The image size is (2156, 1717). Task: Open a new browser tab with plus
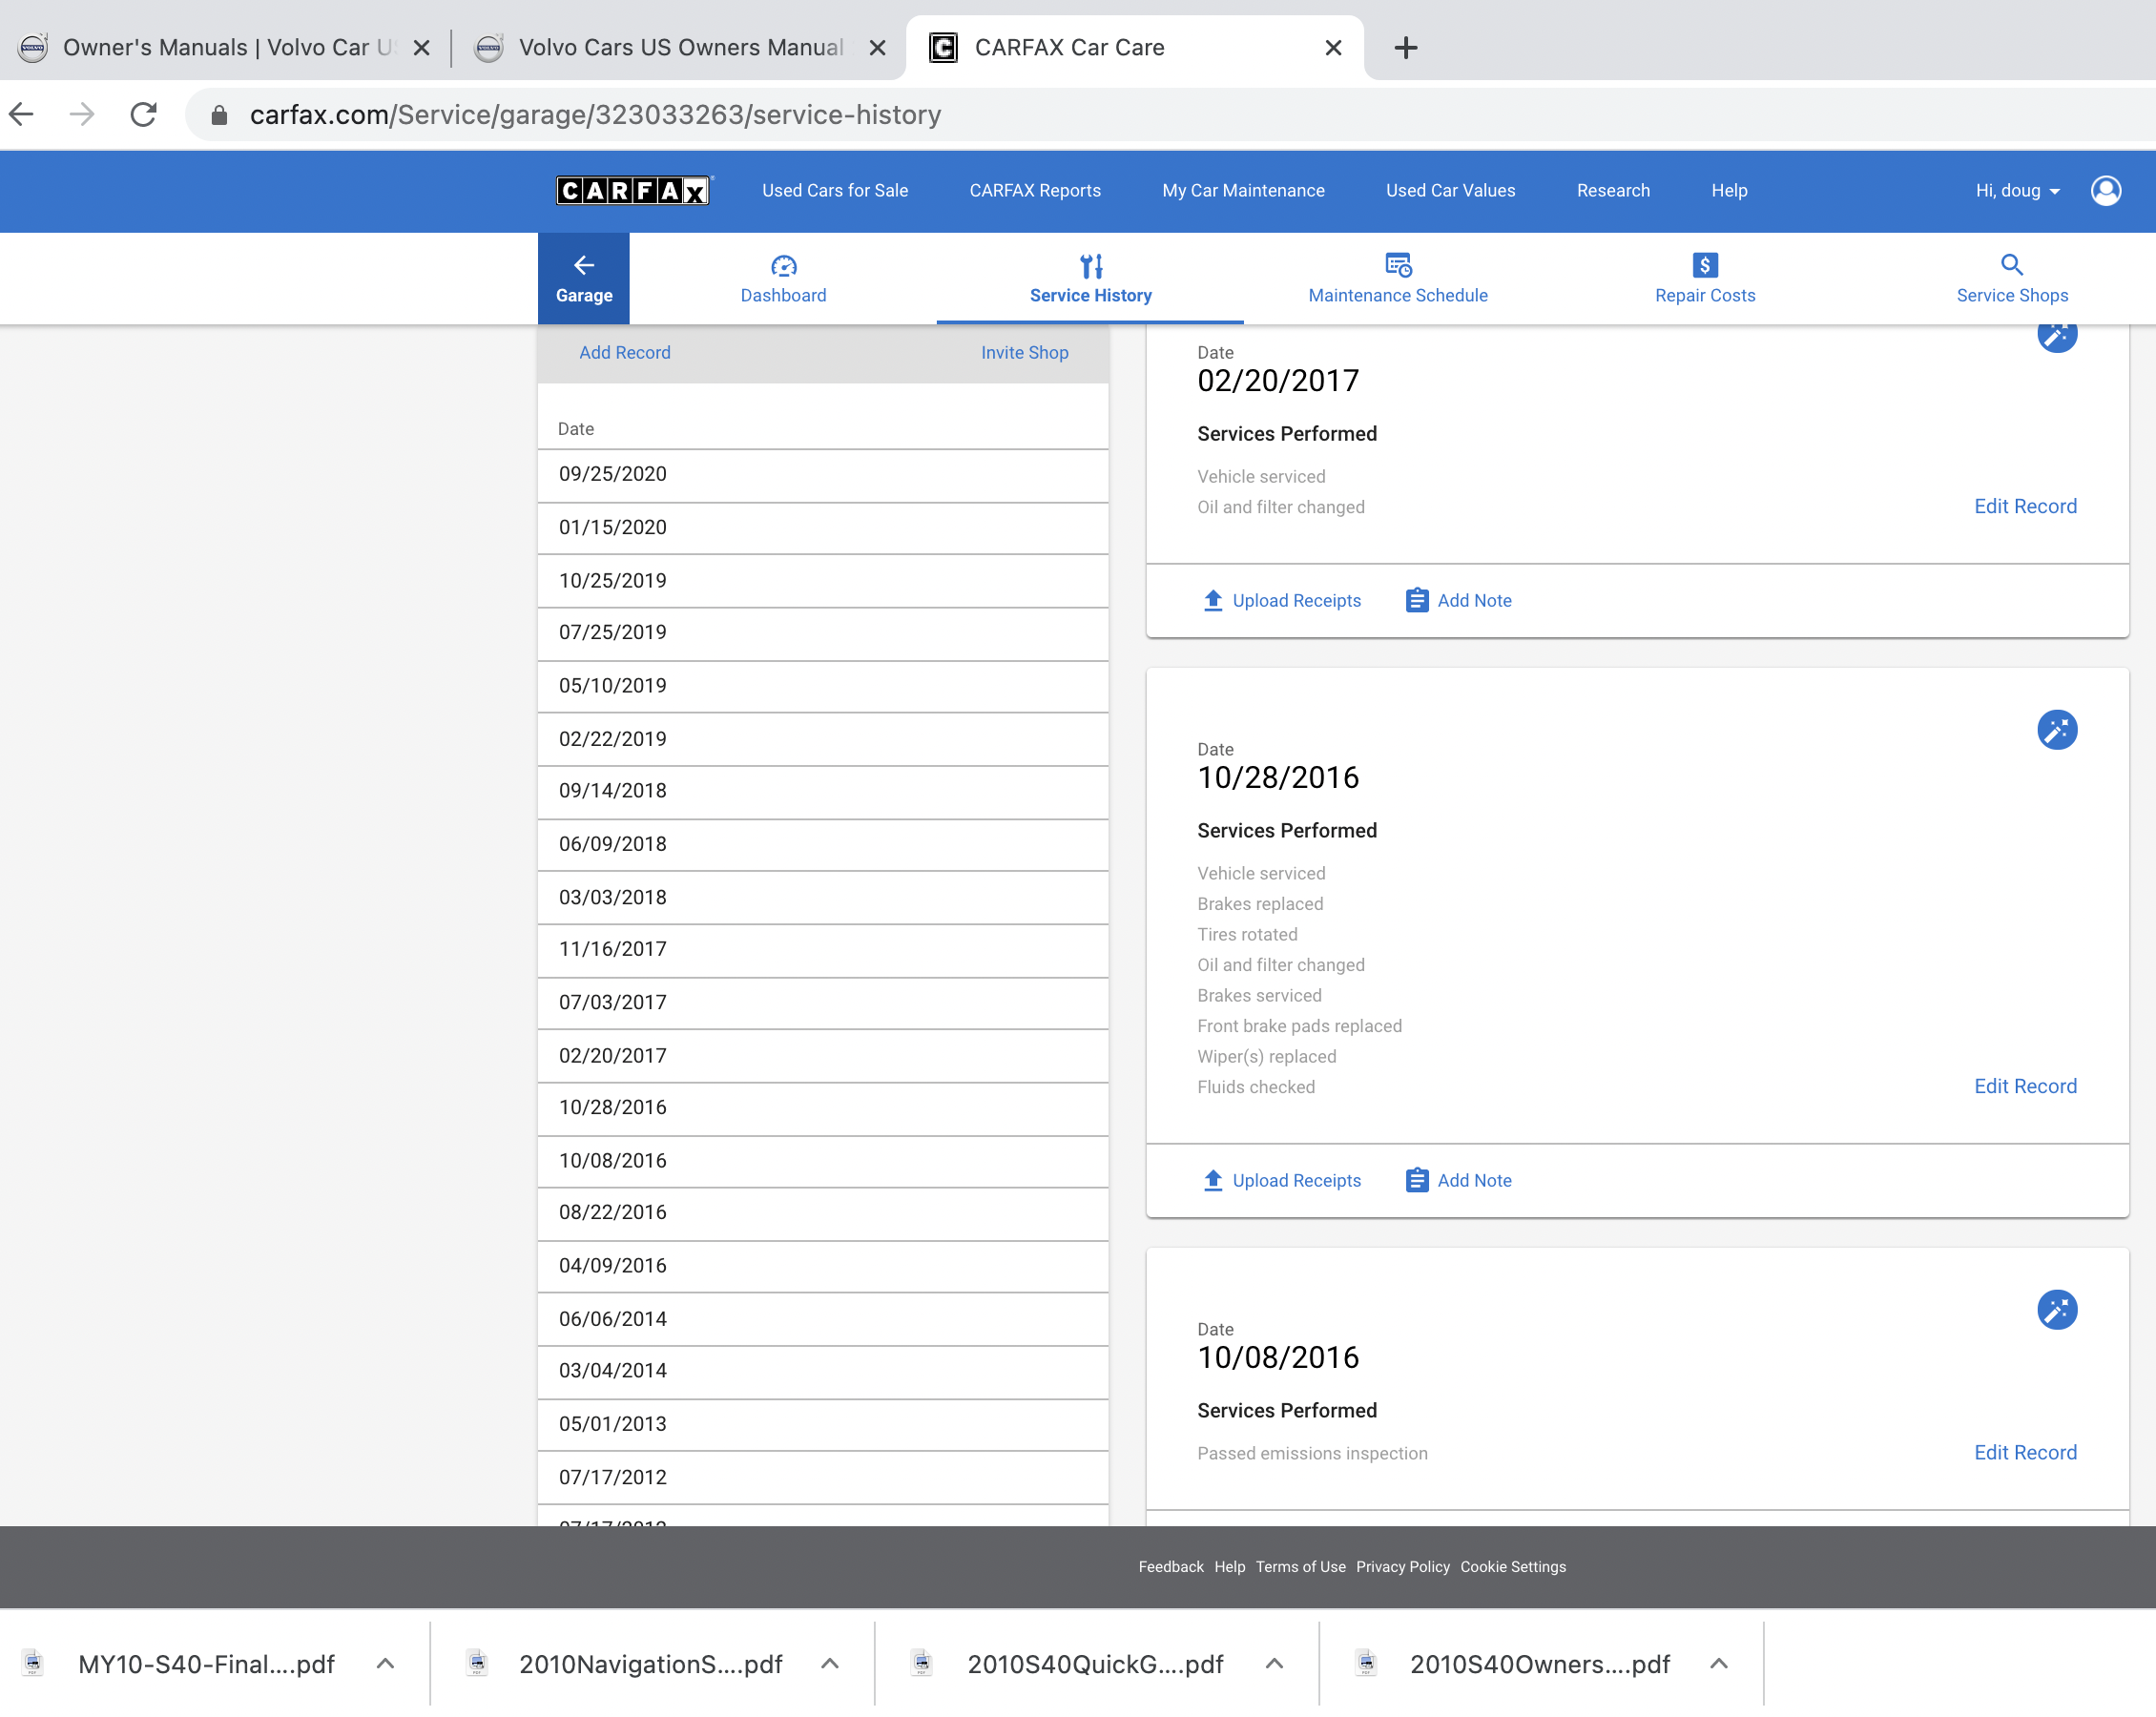click(x=1406, y=48)
